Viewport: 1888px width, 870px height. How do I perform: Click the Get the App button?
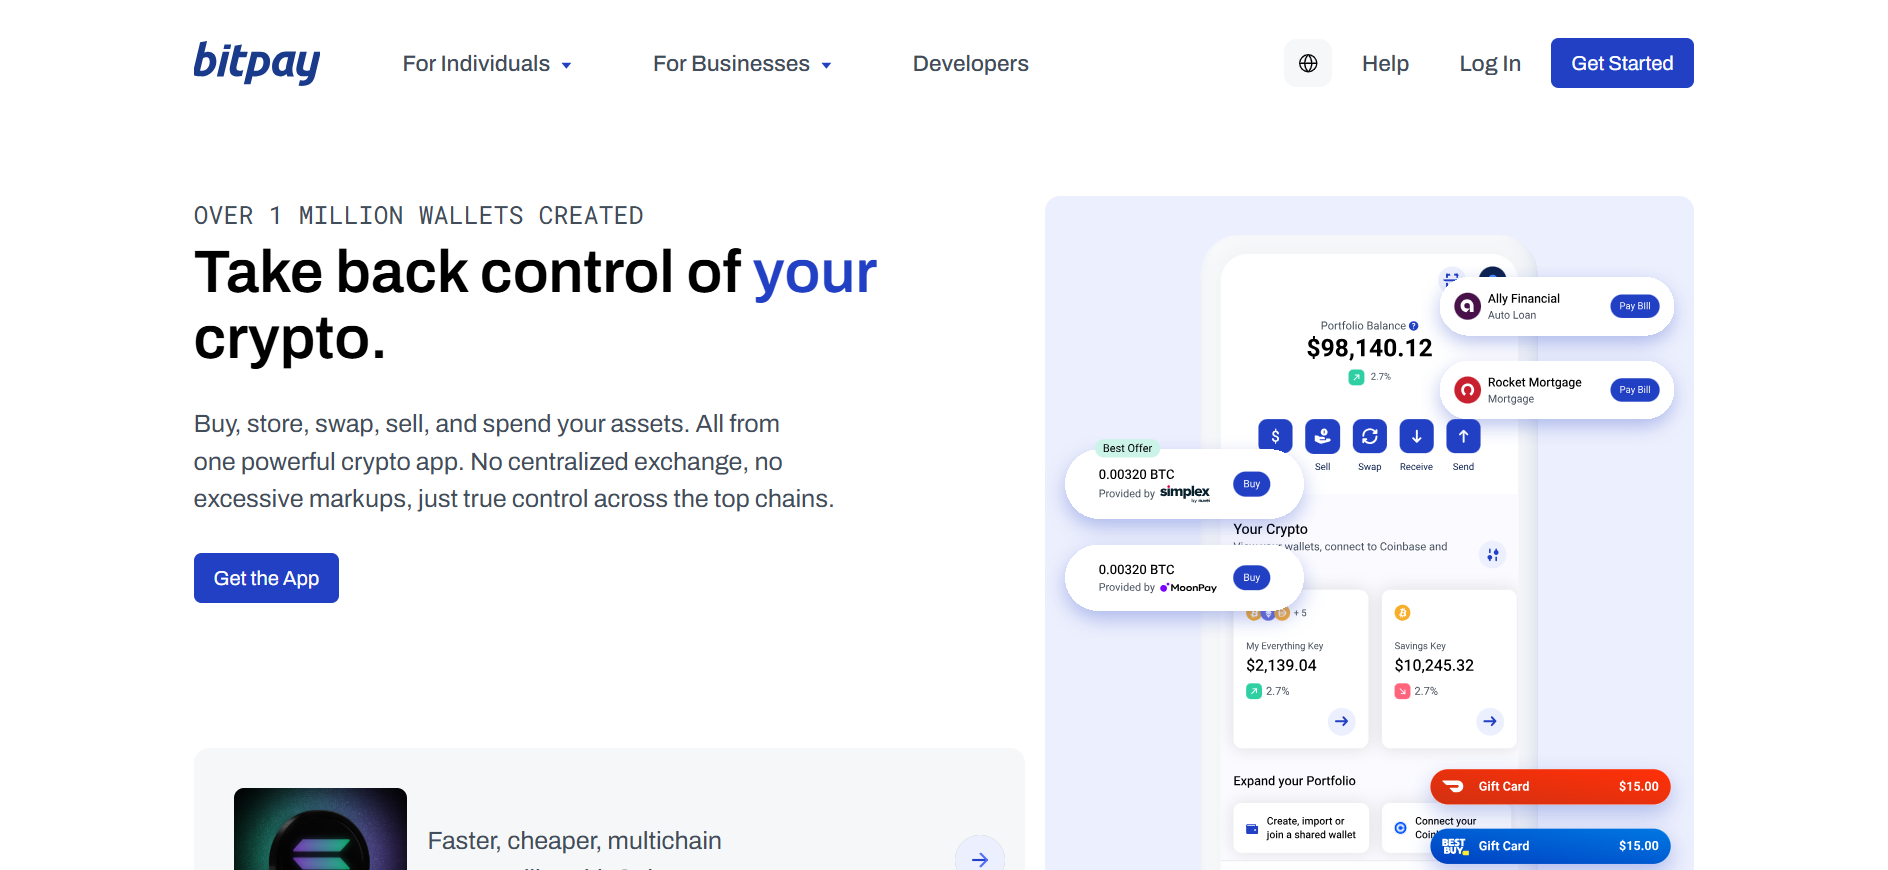point(266,578)
